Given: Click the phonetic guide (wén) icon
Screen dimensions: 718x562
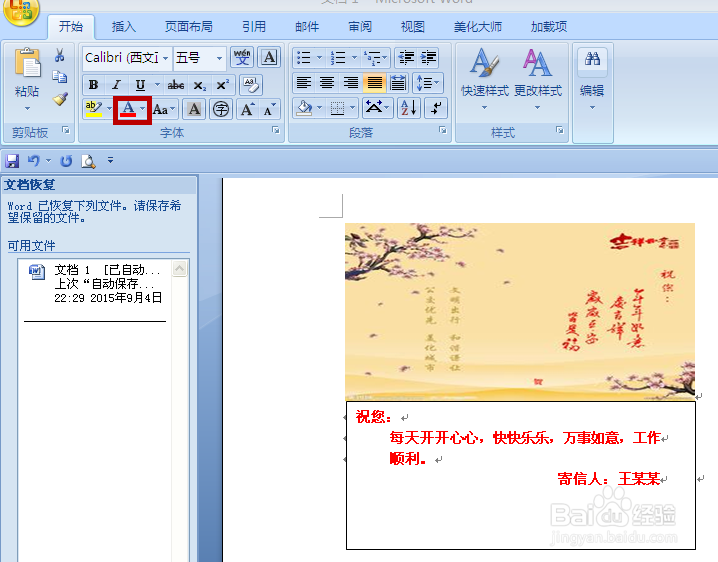Looking at the screenshot, I should click(242, 57).
